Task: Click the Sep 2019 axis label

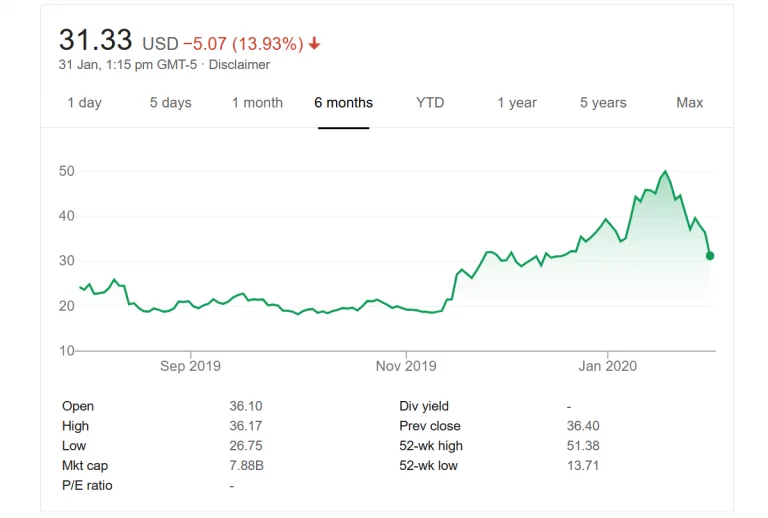Action: 190,366
